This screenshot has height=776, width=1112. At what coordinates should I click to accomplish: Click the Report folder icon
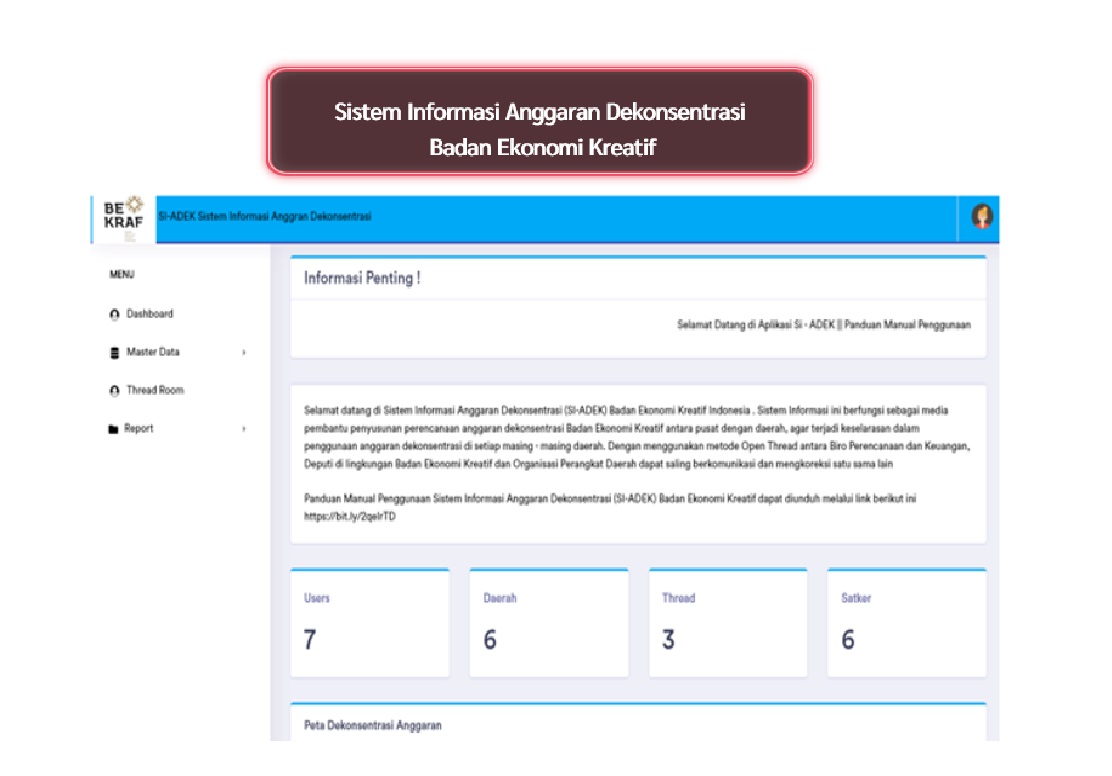[x=113, y=428]
